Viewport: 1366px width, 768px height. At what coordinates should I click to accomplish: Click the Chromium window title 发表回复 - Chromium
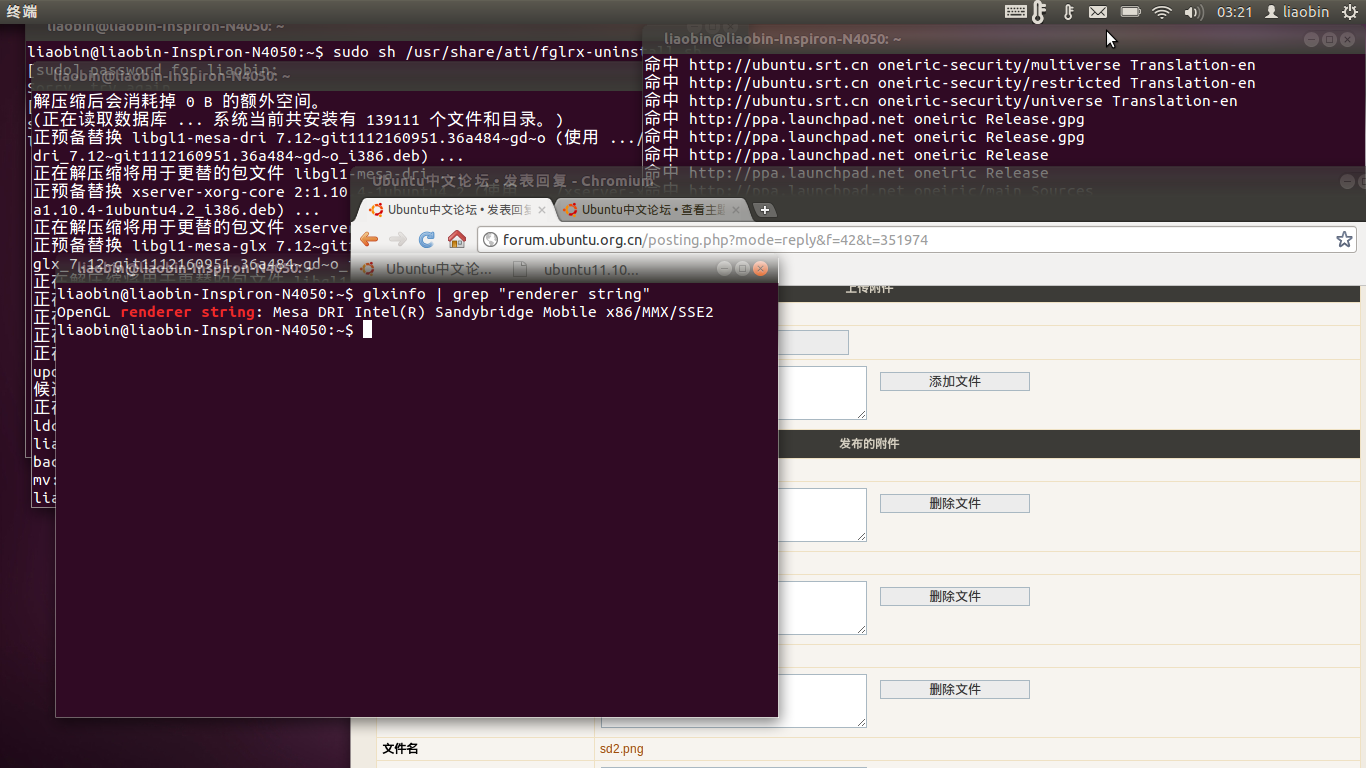(x=512, y=181)
